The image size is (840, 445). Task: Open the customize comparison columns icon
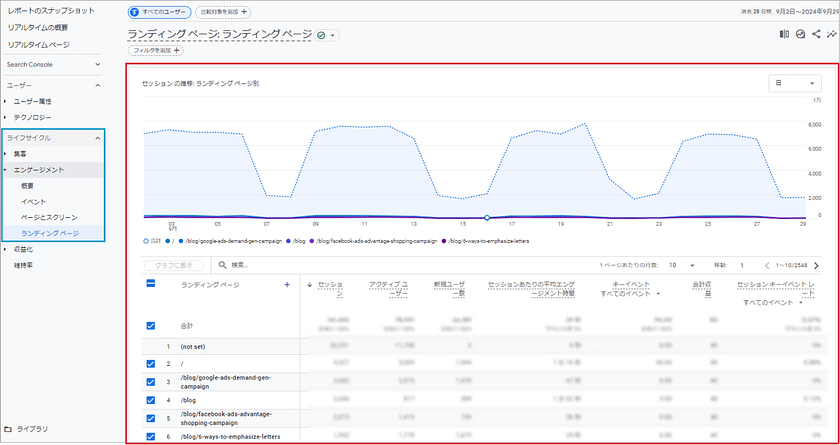[784, 34]
